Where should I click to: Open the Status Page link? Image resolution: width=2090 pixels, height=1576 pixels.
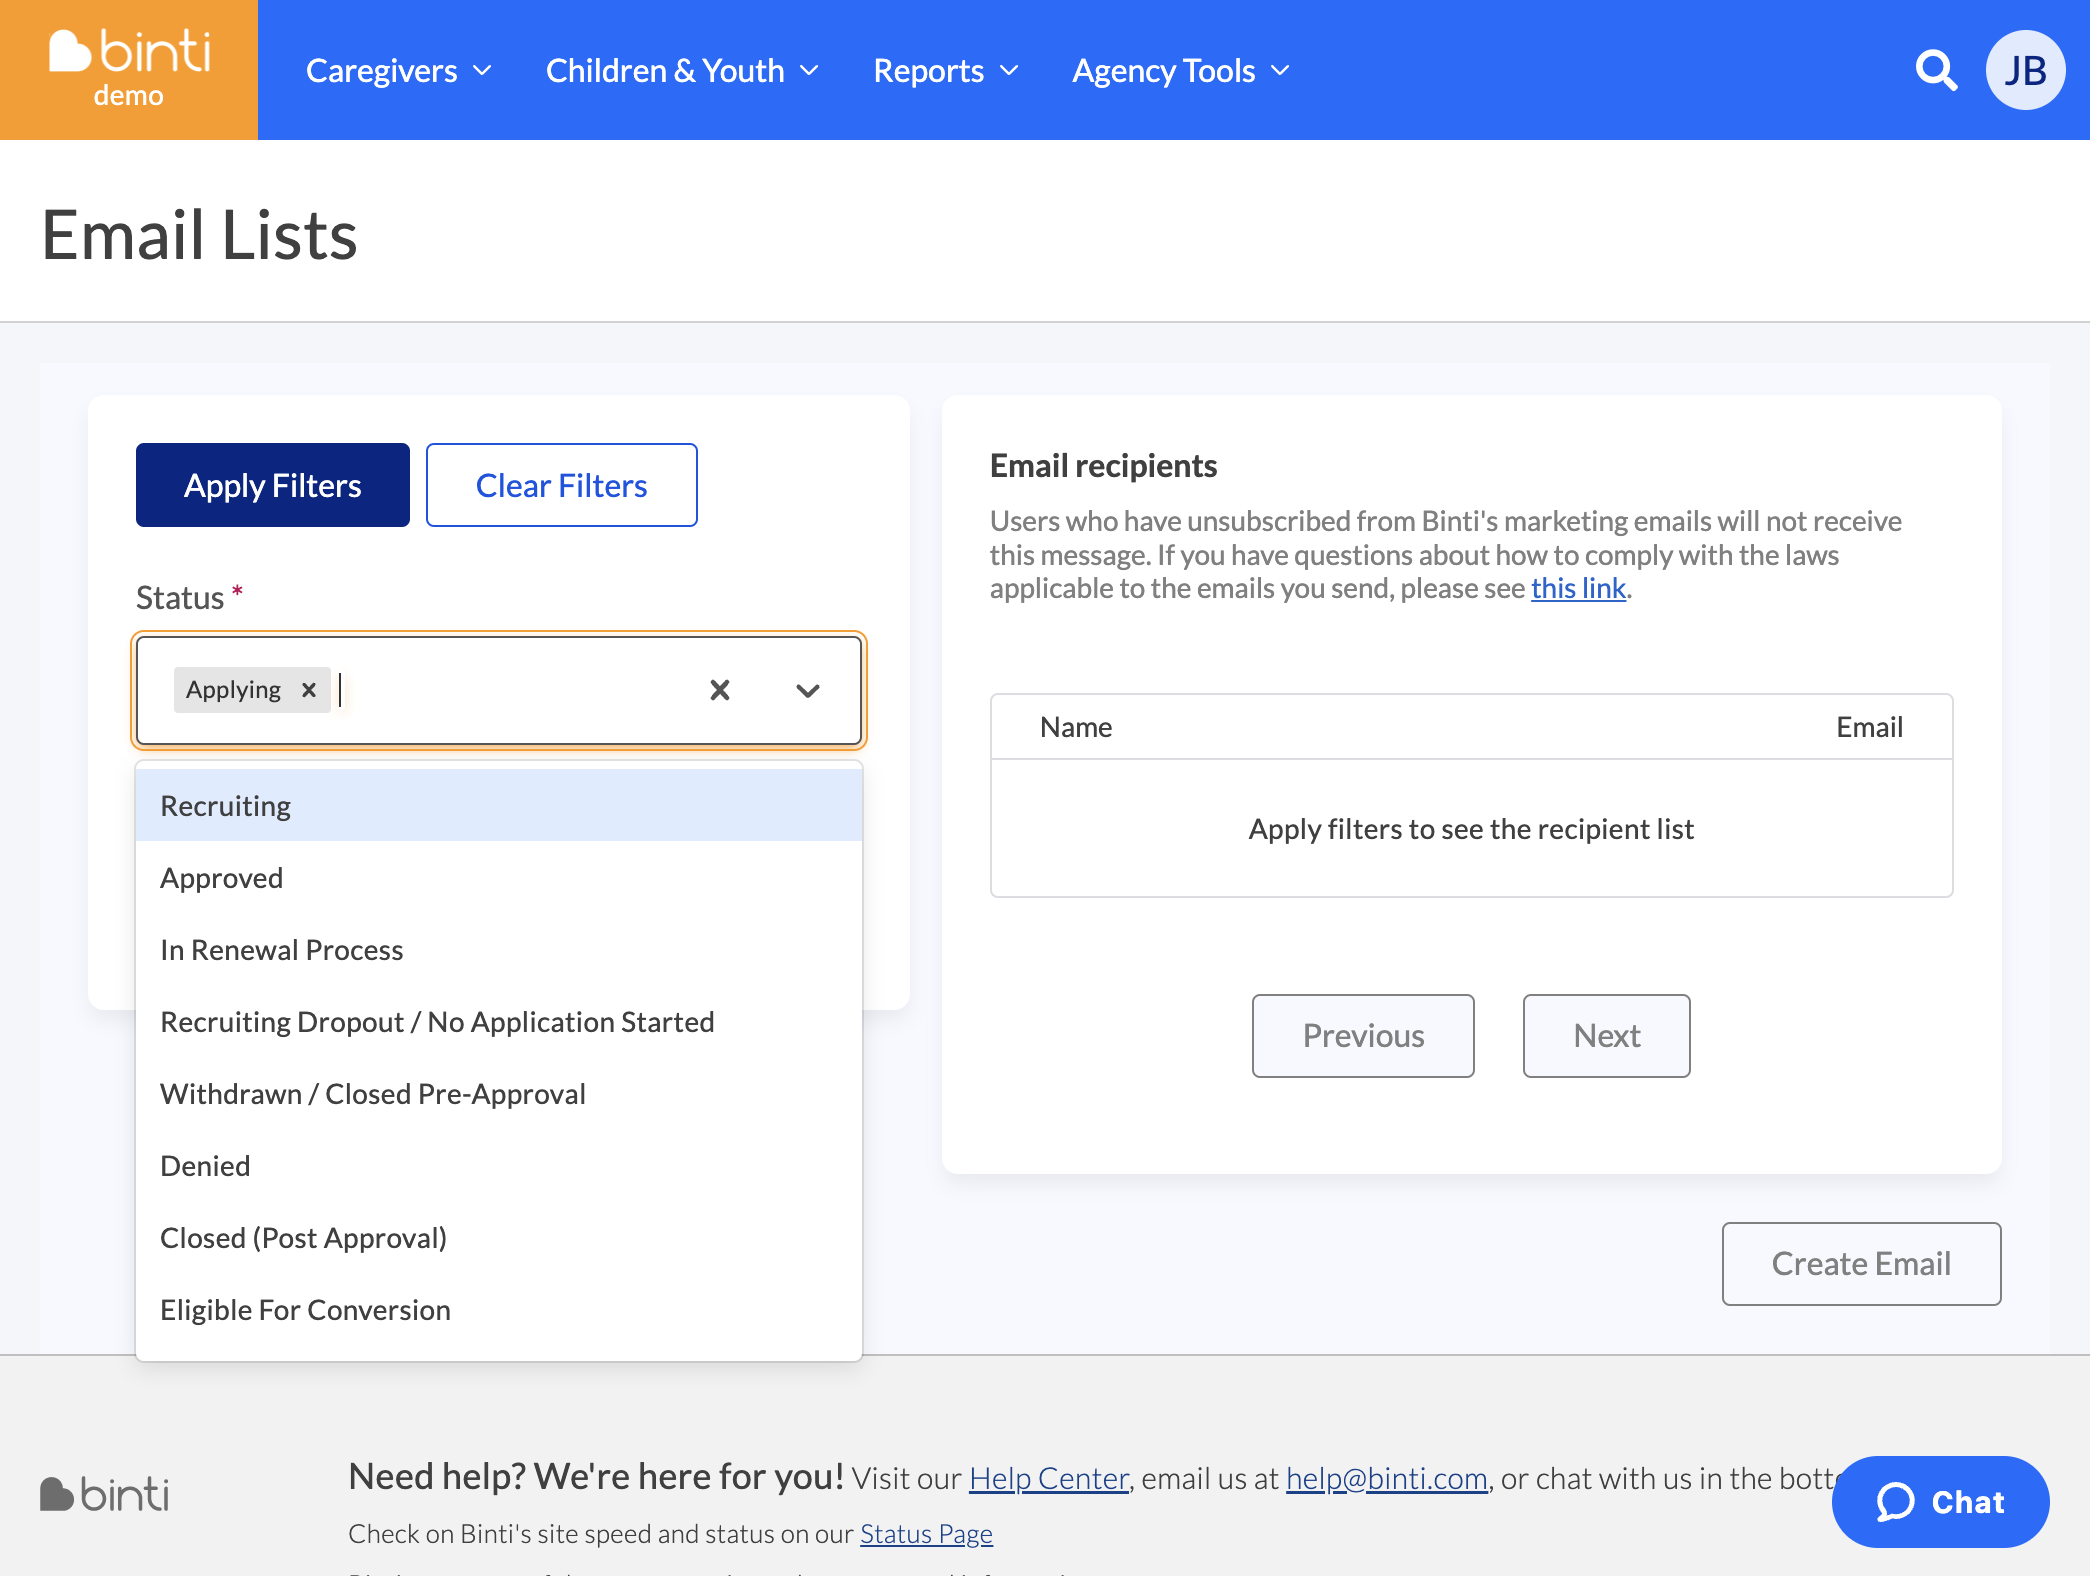pos(926,1534)
